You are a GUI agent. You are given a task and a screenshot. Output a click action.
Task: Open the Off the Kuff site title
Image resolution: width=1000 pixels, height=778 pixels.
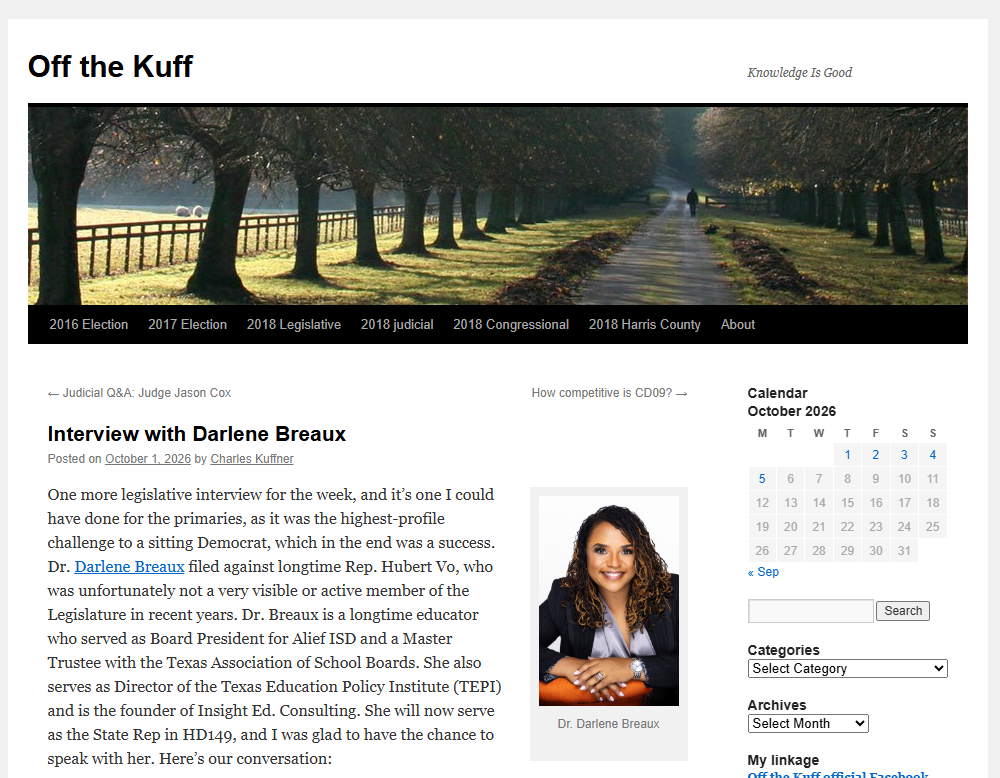click(110, 66)
